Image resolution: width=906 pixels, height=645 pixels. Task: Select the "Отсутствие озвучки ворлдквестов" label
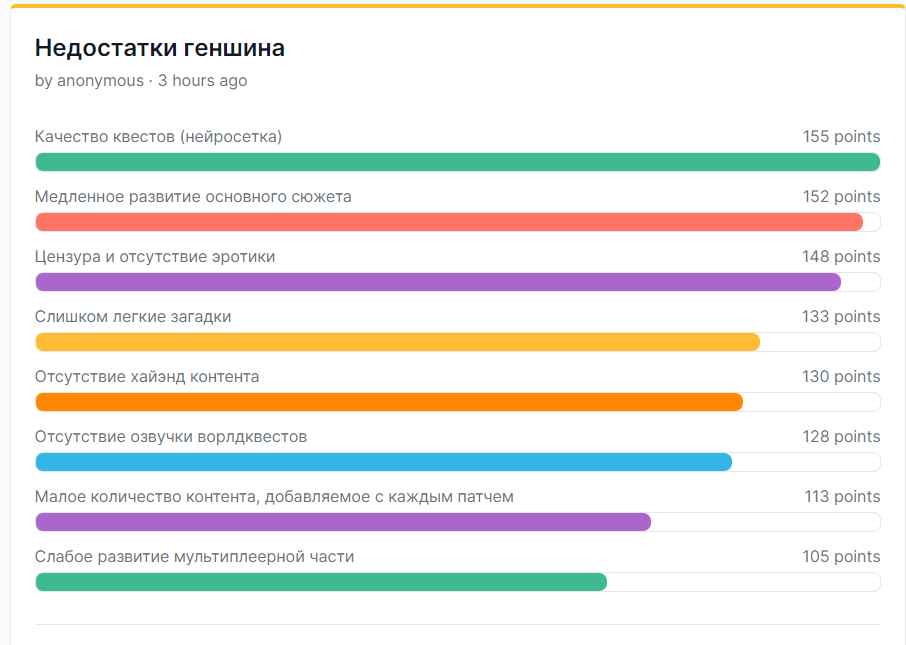point(171,437)
